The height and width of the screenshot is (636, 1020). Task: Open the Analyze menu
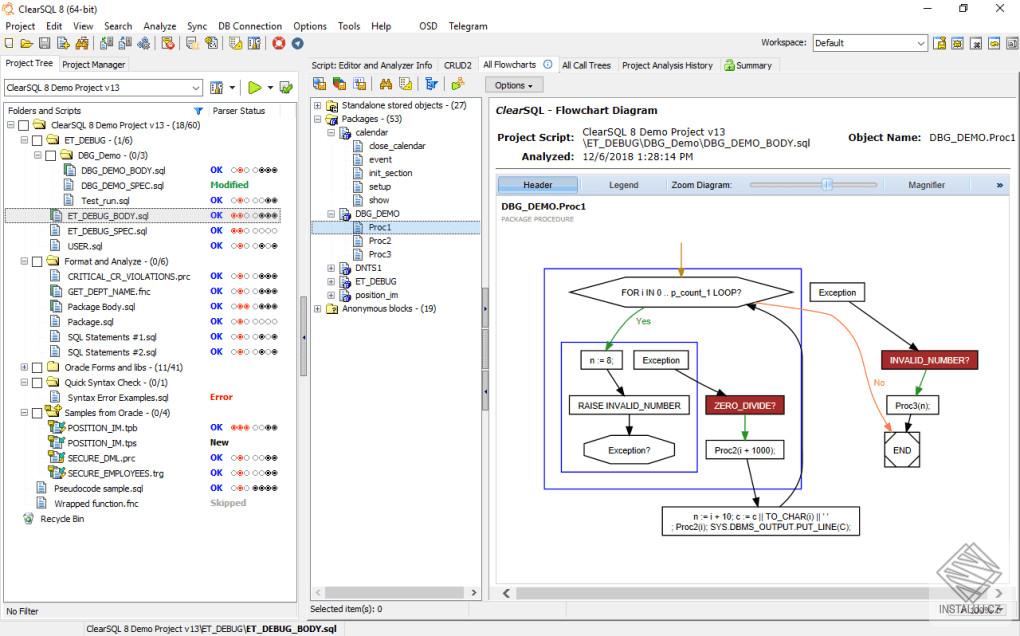tap(159, 26)
